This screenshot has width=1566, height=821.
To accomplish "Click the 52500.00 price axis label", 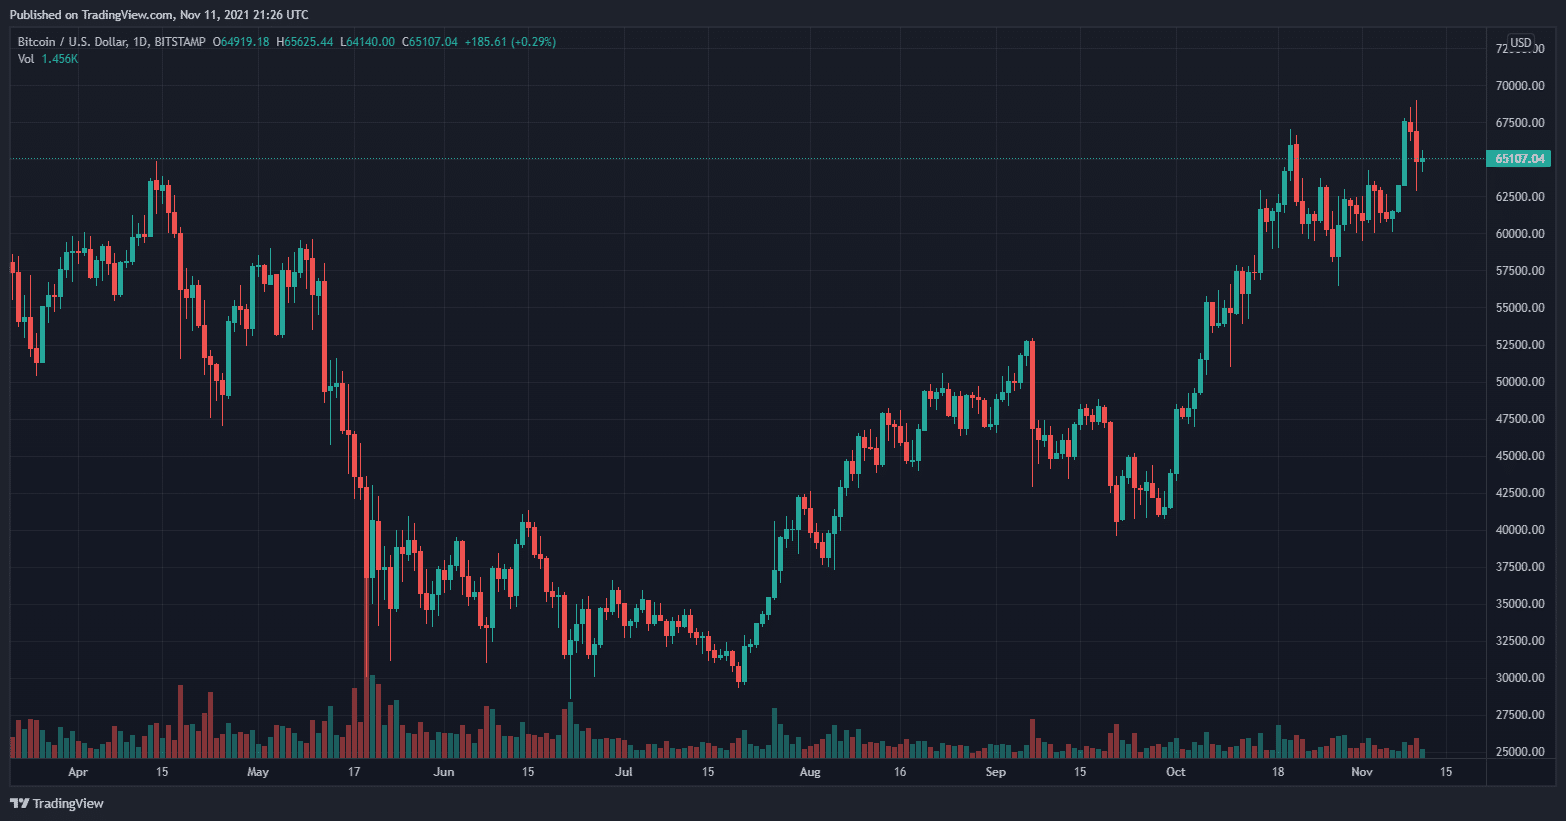I will click(x=1520, y=345).
